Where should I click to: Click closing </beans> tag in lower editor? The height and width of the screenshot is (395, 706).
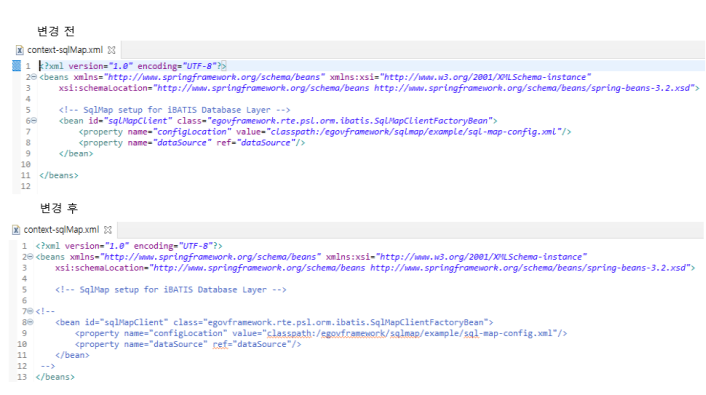pyautogui.click(x=55, y=377)
